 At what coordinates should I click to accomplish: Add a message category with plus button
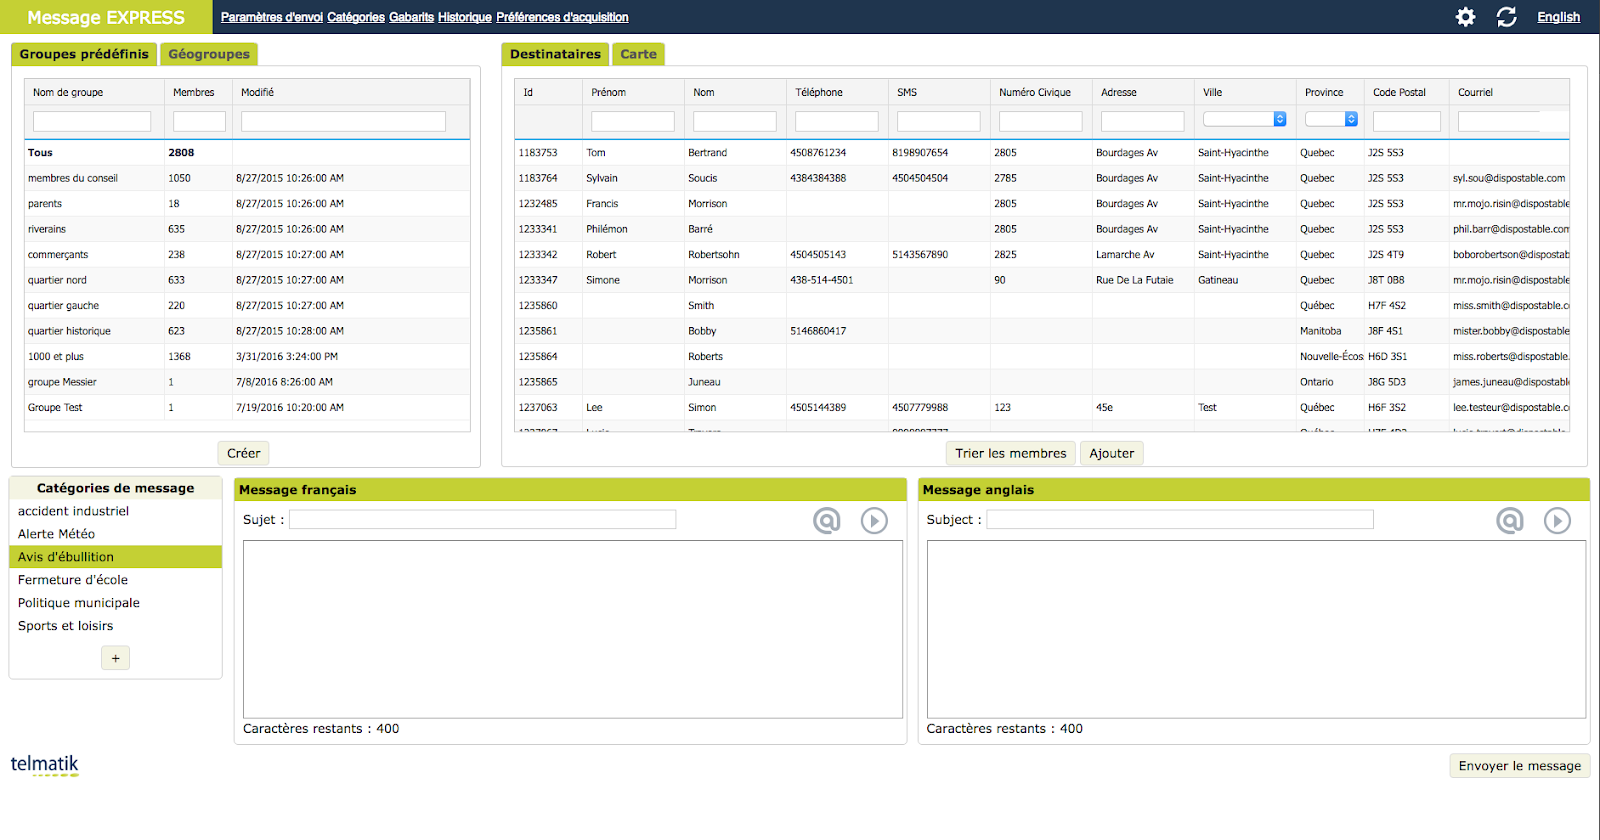[115, 658]
